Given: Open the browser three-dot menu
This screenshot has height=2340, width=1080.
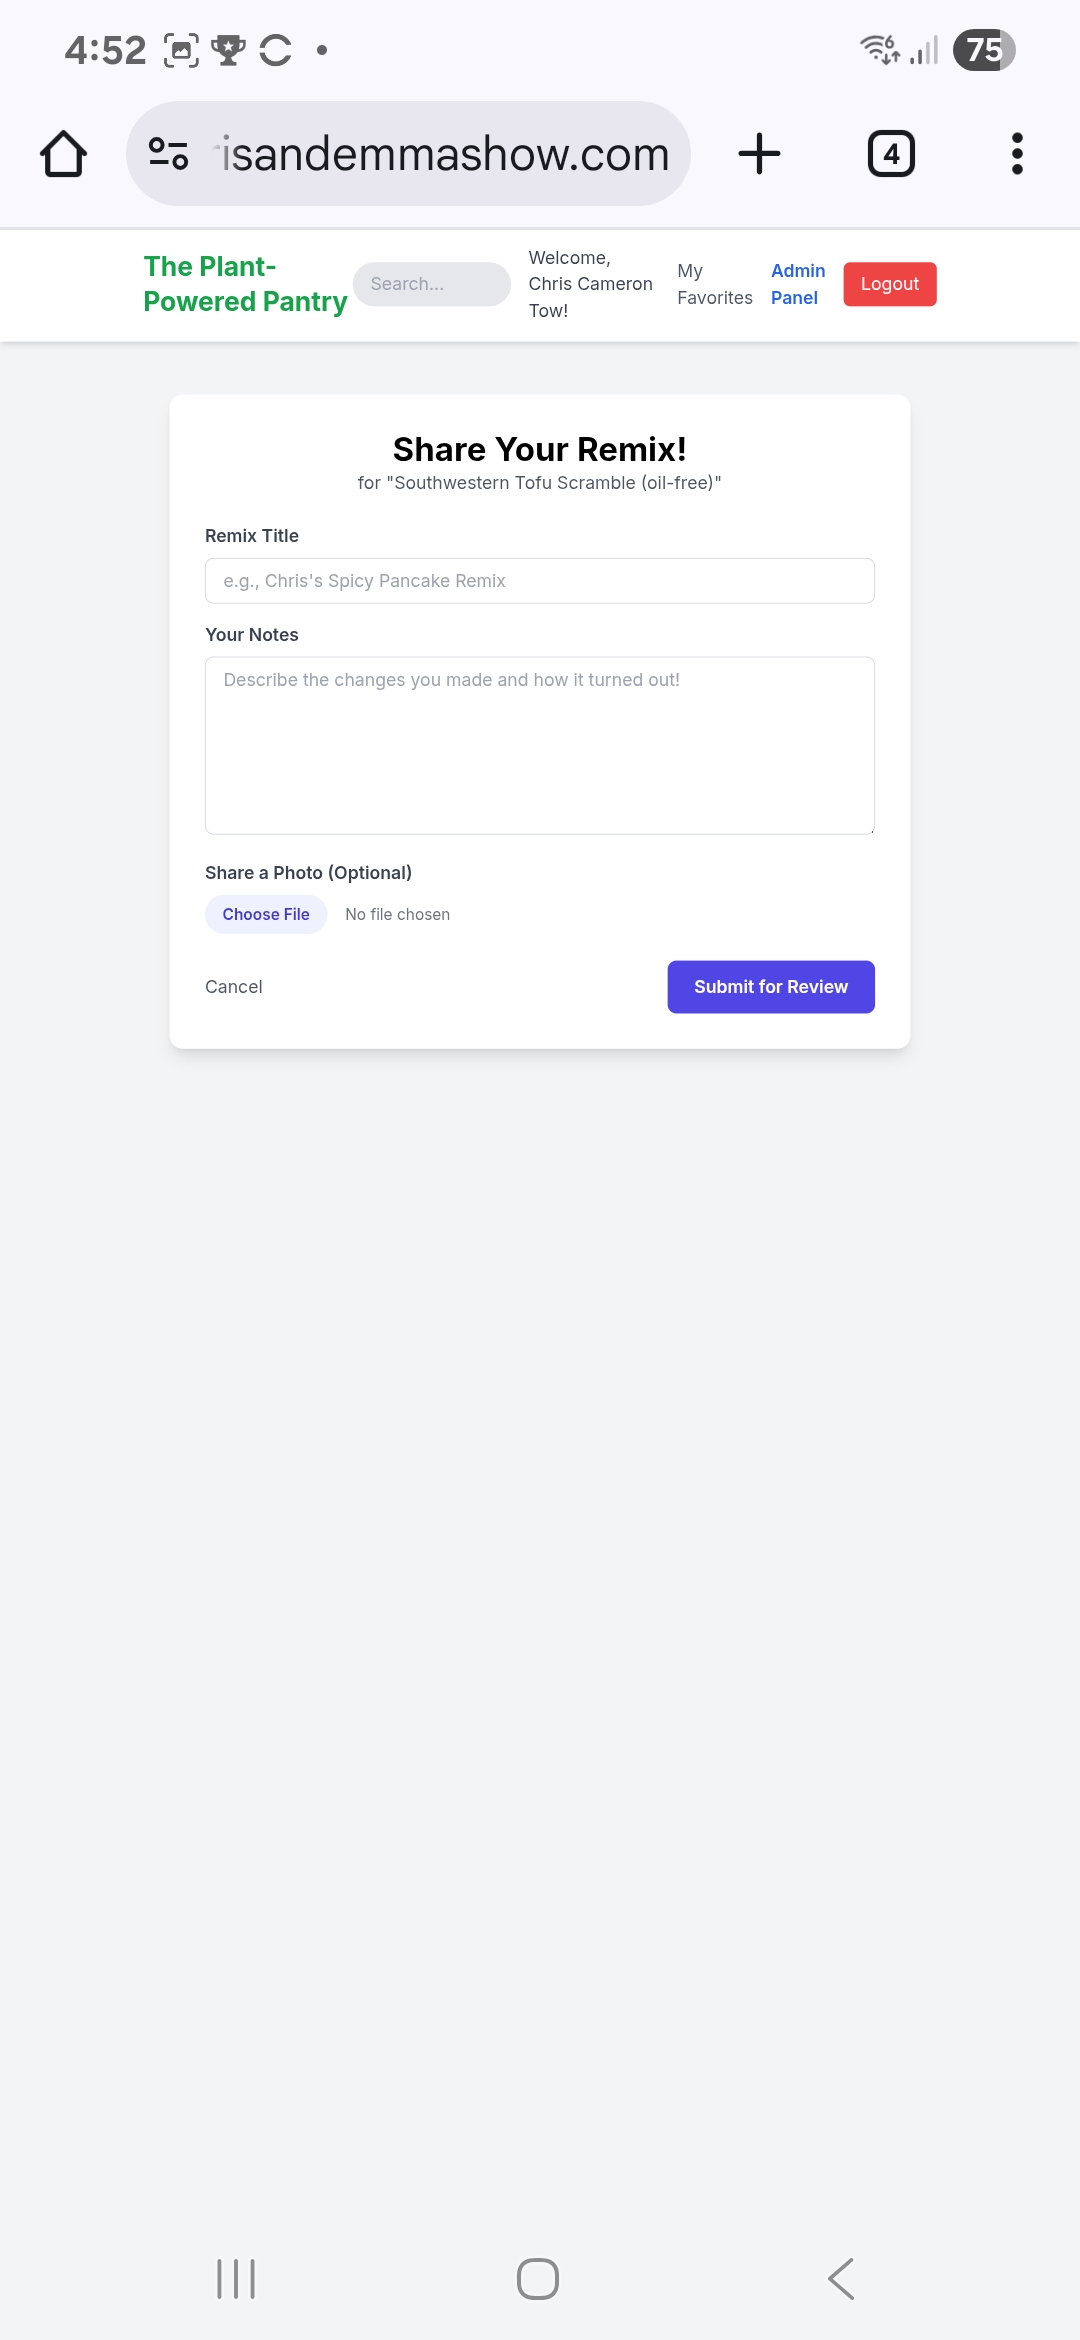Looking at the screenshot, I should pyautogui.click(x=1017, y=154).
